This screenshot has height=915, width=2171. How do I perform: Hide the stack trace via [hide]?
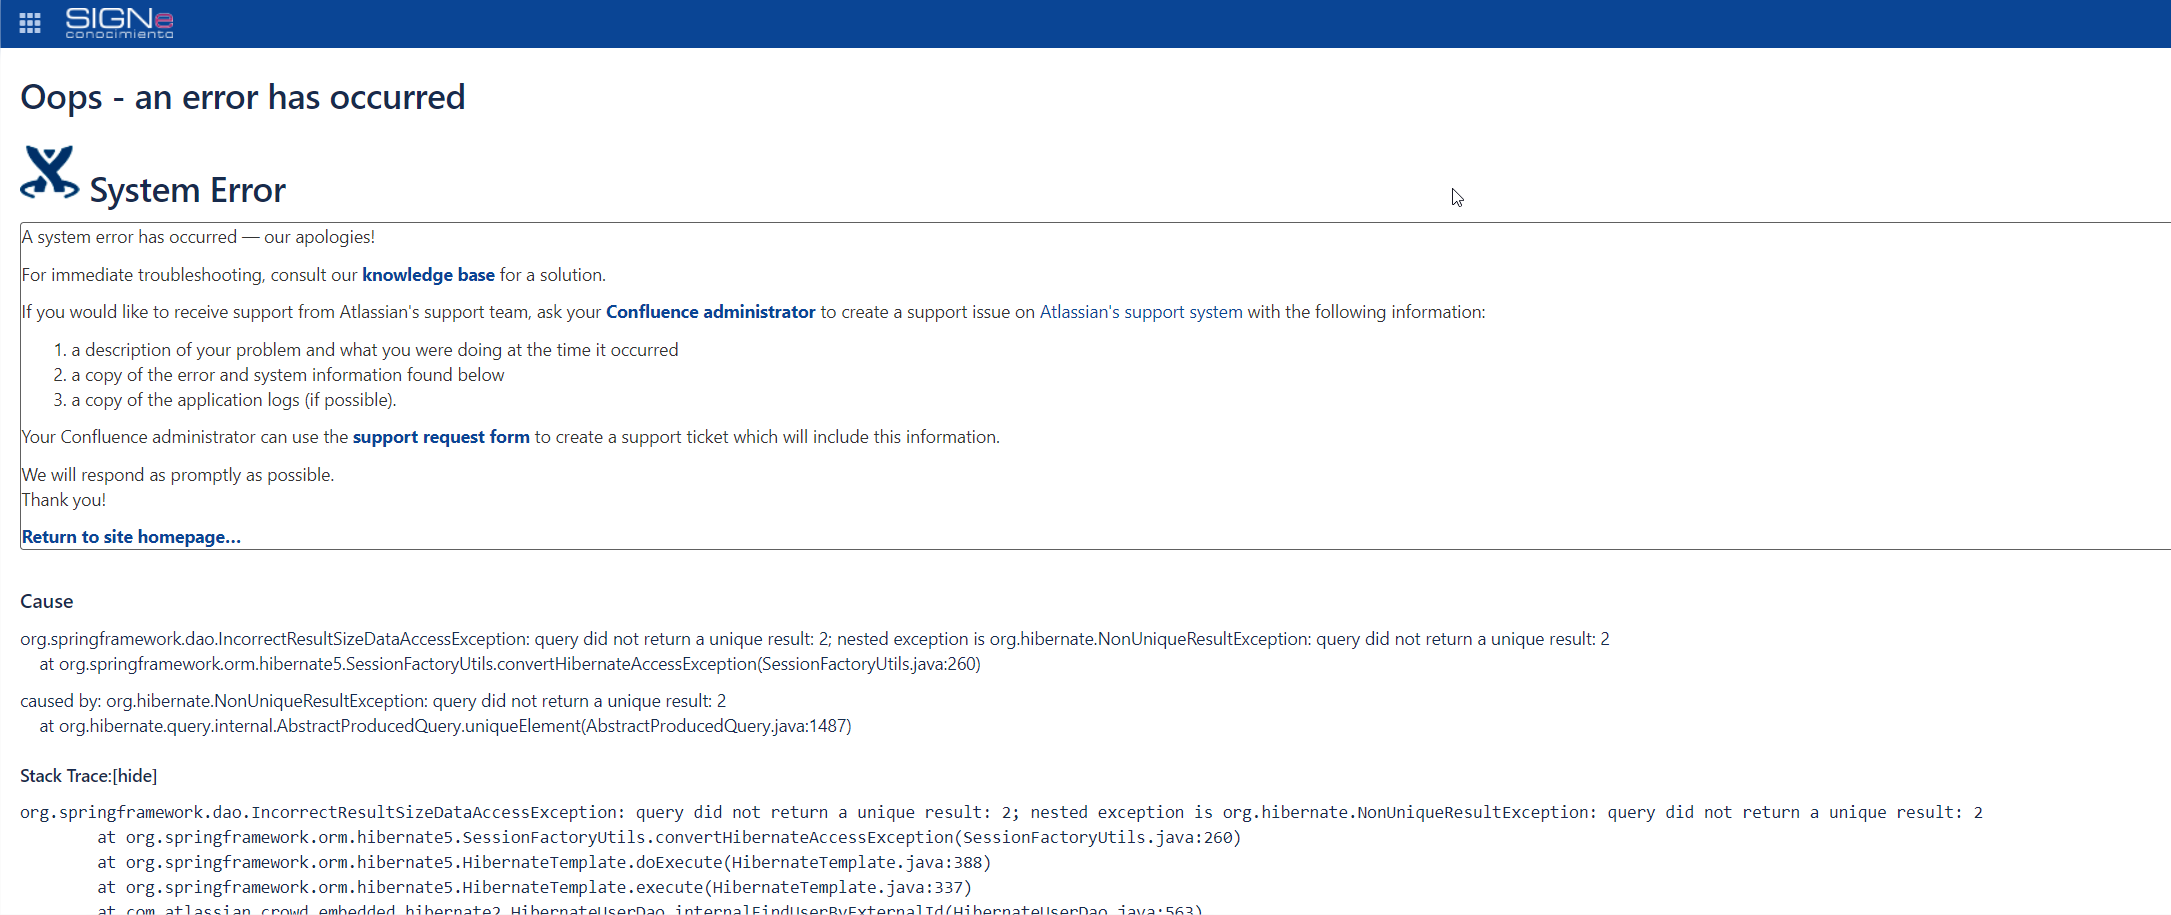[135, 776]
